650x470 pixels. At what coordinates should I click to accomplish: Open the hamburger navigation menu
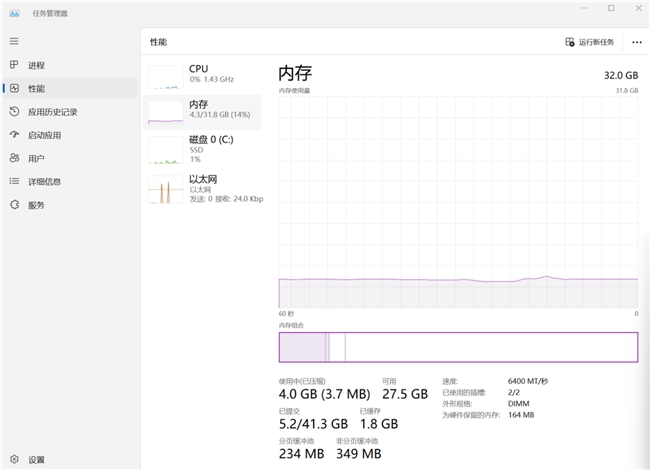point(14,41)
